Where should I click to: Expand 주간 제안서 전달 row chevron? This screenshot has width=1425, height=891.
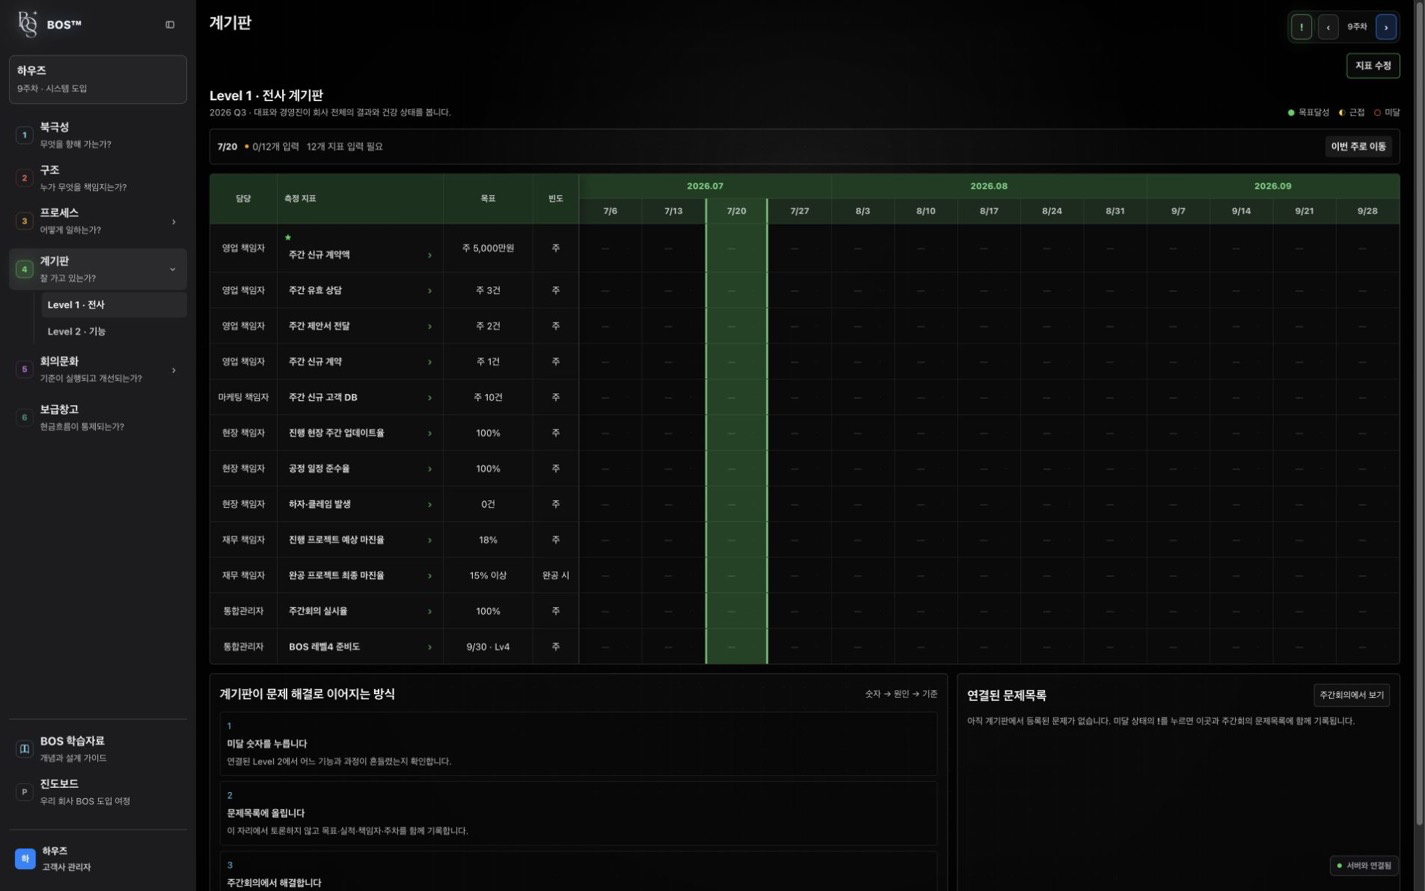point(430,326)
